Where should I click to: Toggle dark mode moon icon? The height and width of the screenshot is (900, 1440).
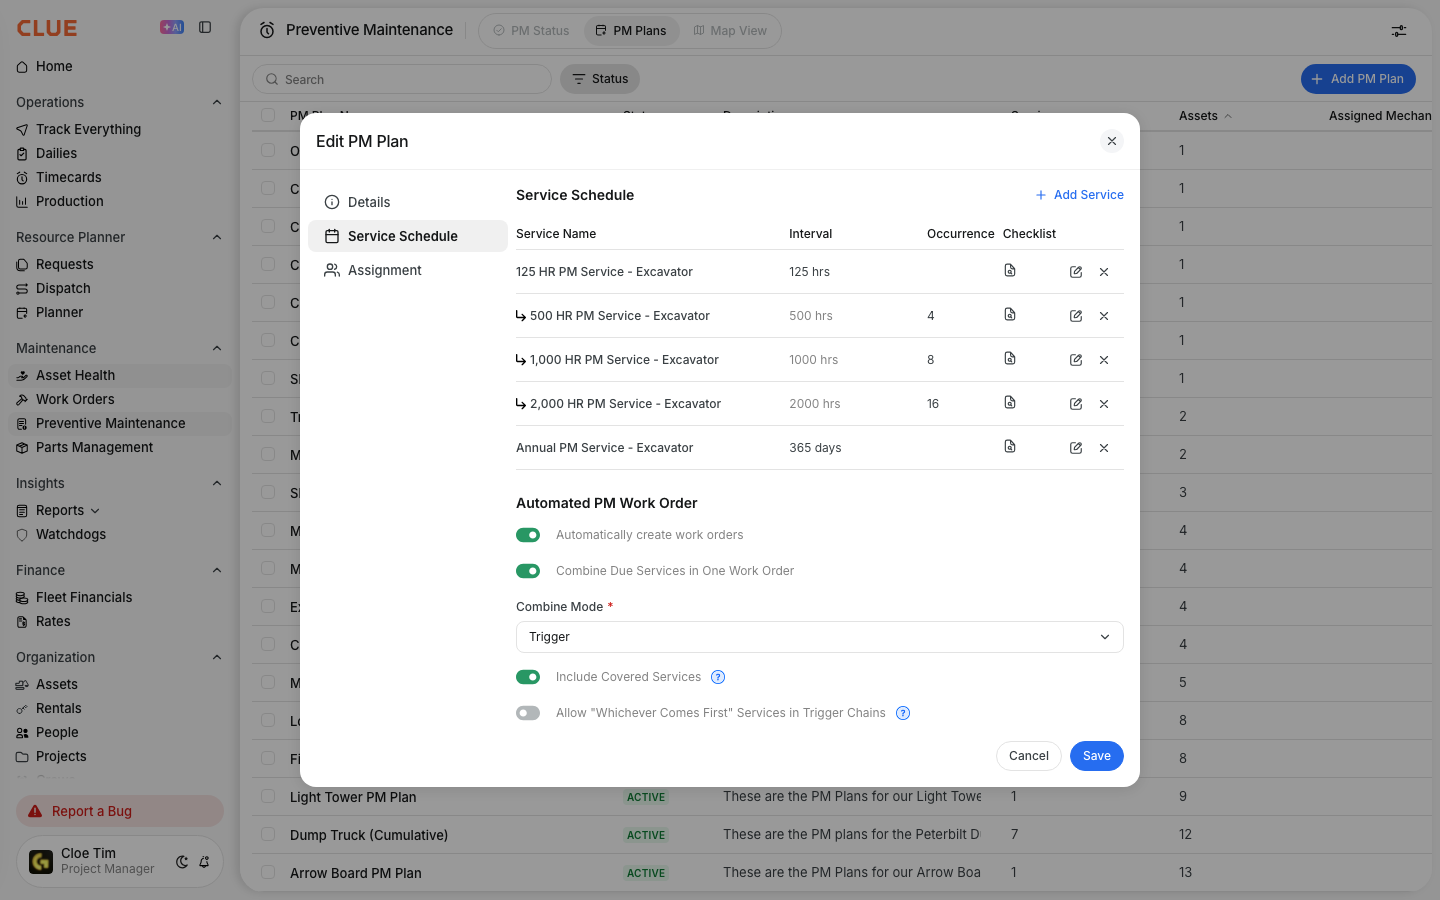click(182, 862)
